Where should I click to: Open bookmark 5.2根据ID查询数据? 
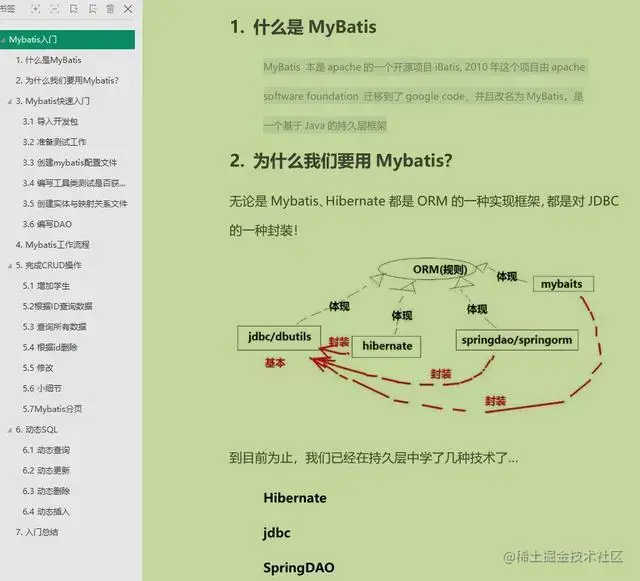pos(58,306)
